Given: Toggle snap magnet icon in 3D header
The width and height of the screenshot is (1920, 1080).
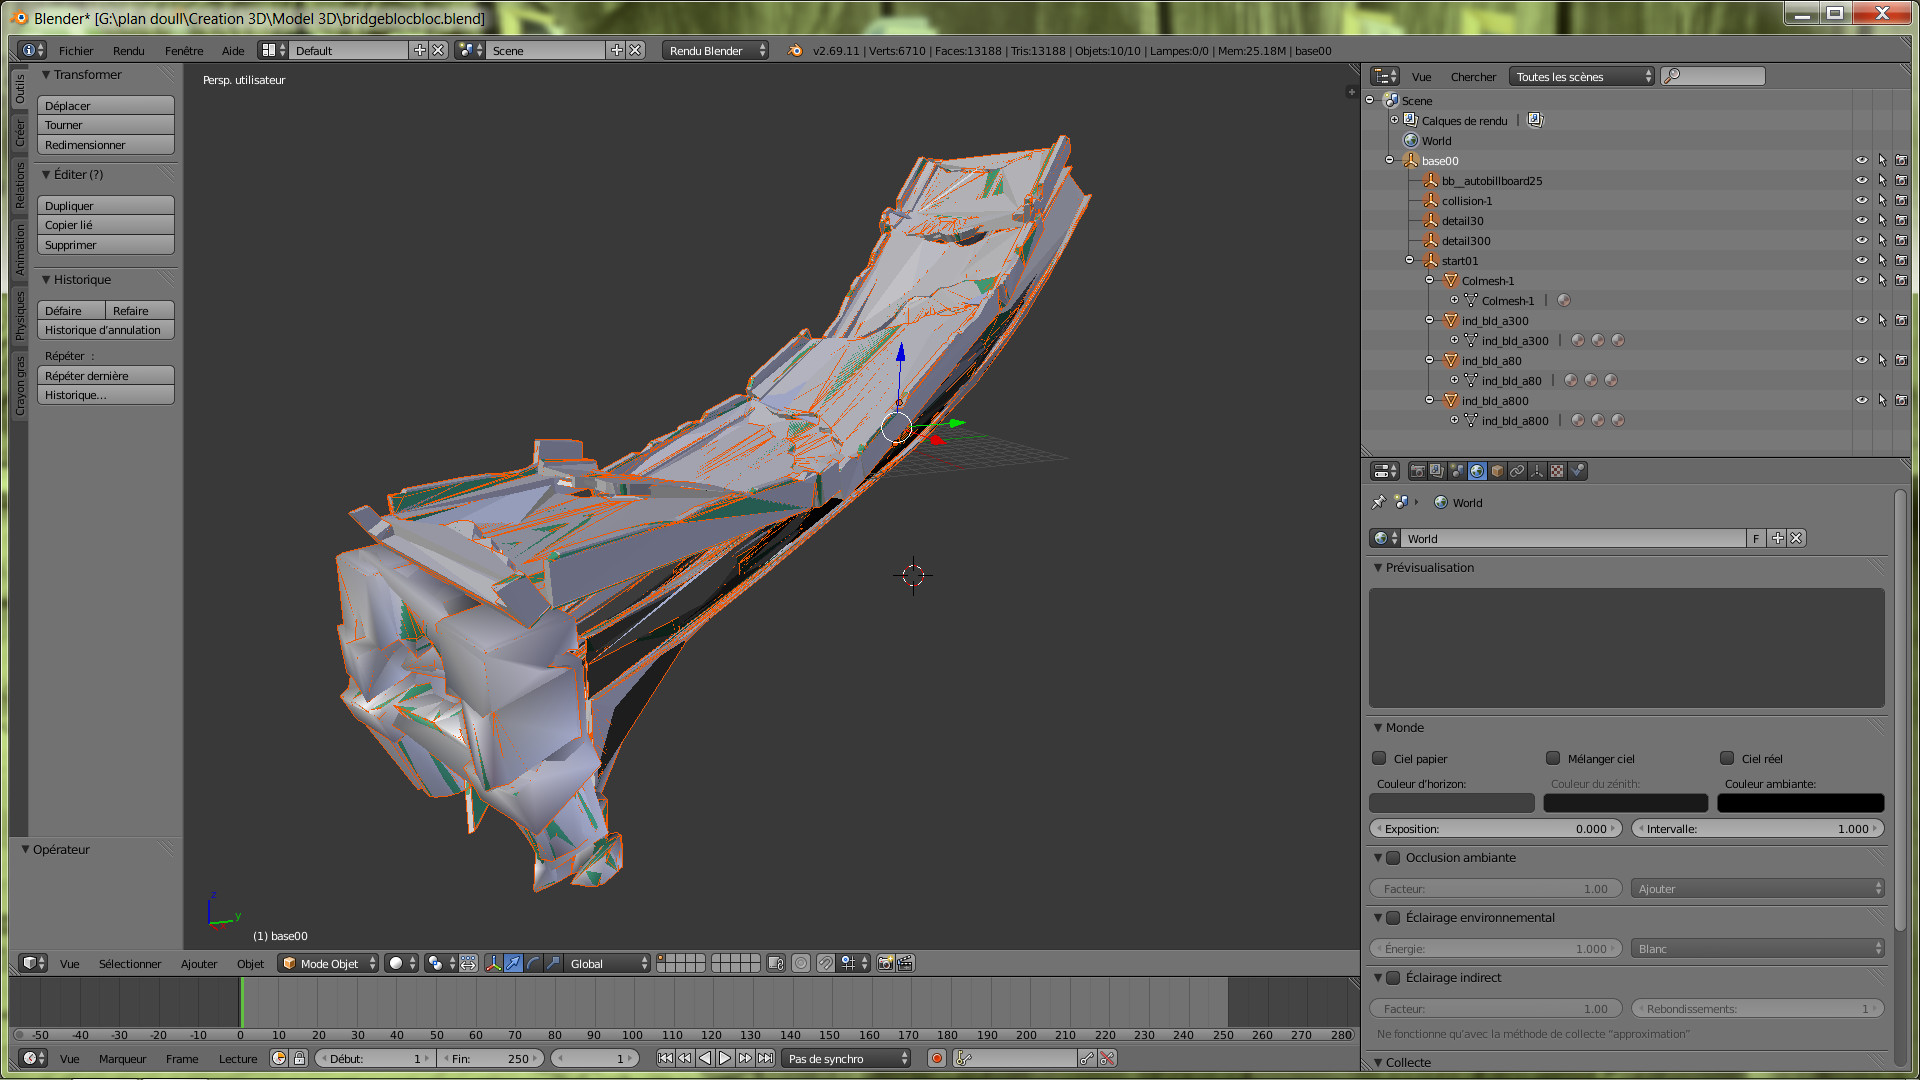Looking at the screenshot, I should pos(825,963).
